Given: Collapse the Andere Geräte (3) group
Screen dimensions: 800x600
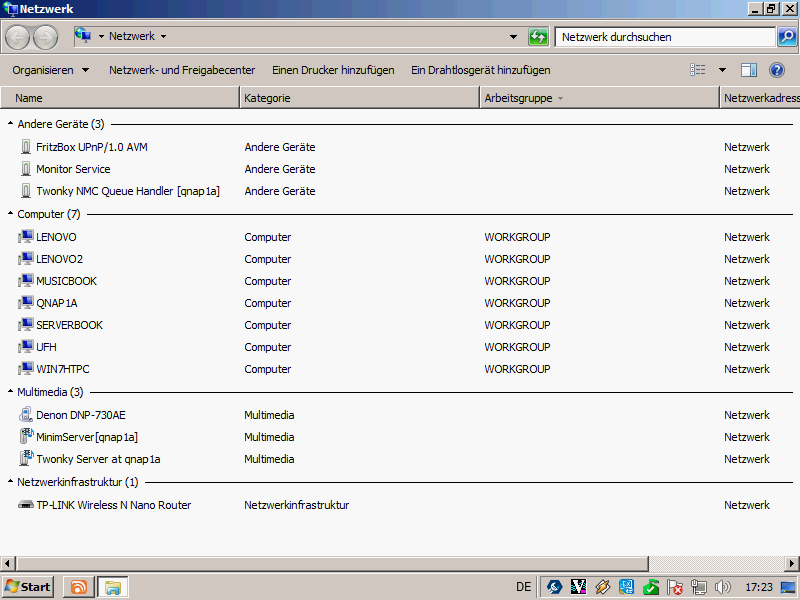Looking at the screenshot, I should [x=10, y=124].
